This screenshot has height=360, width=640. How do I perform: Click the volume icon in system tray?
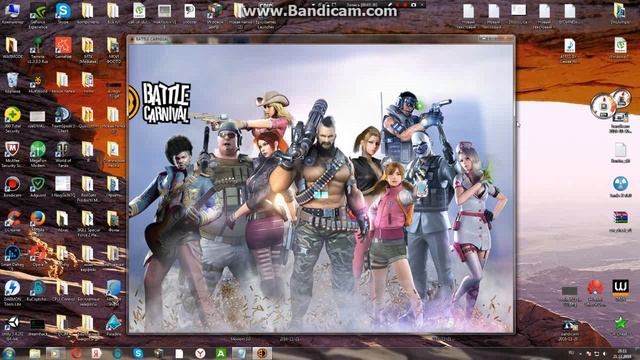(604, 353)
